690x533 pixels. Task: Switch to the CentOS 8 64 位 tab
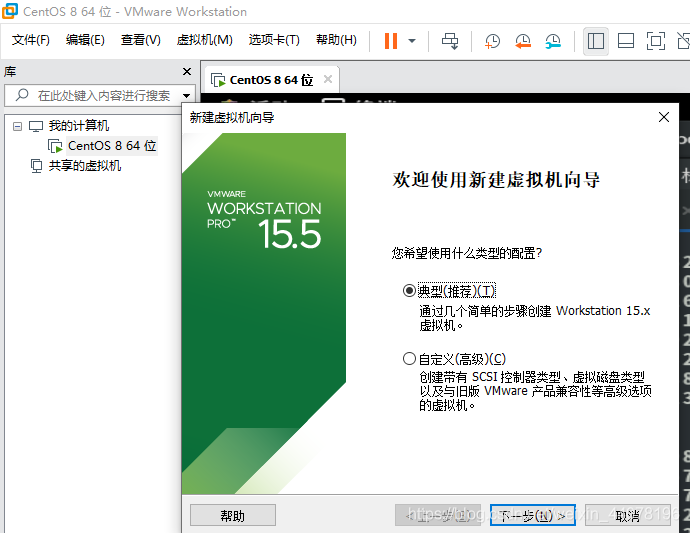point(271,80)
